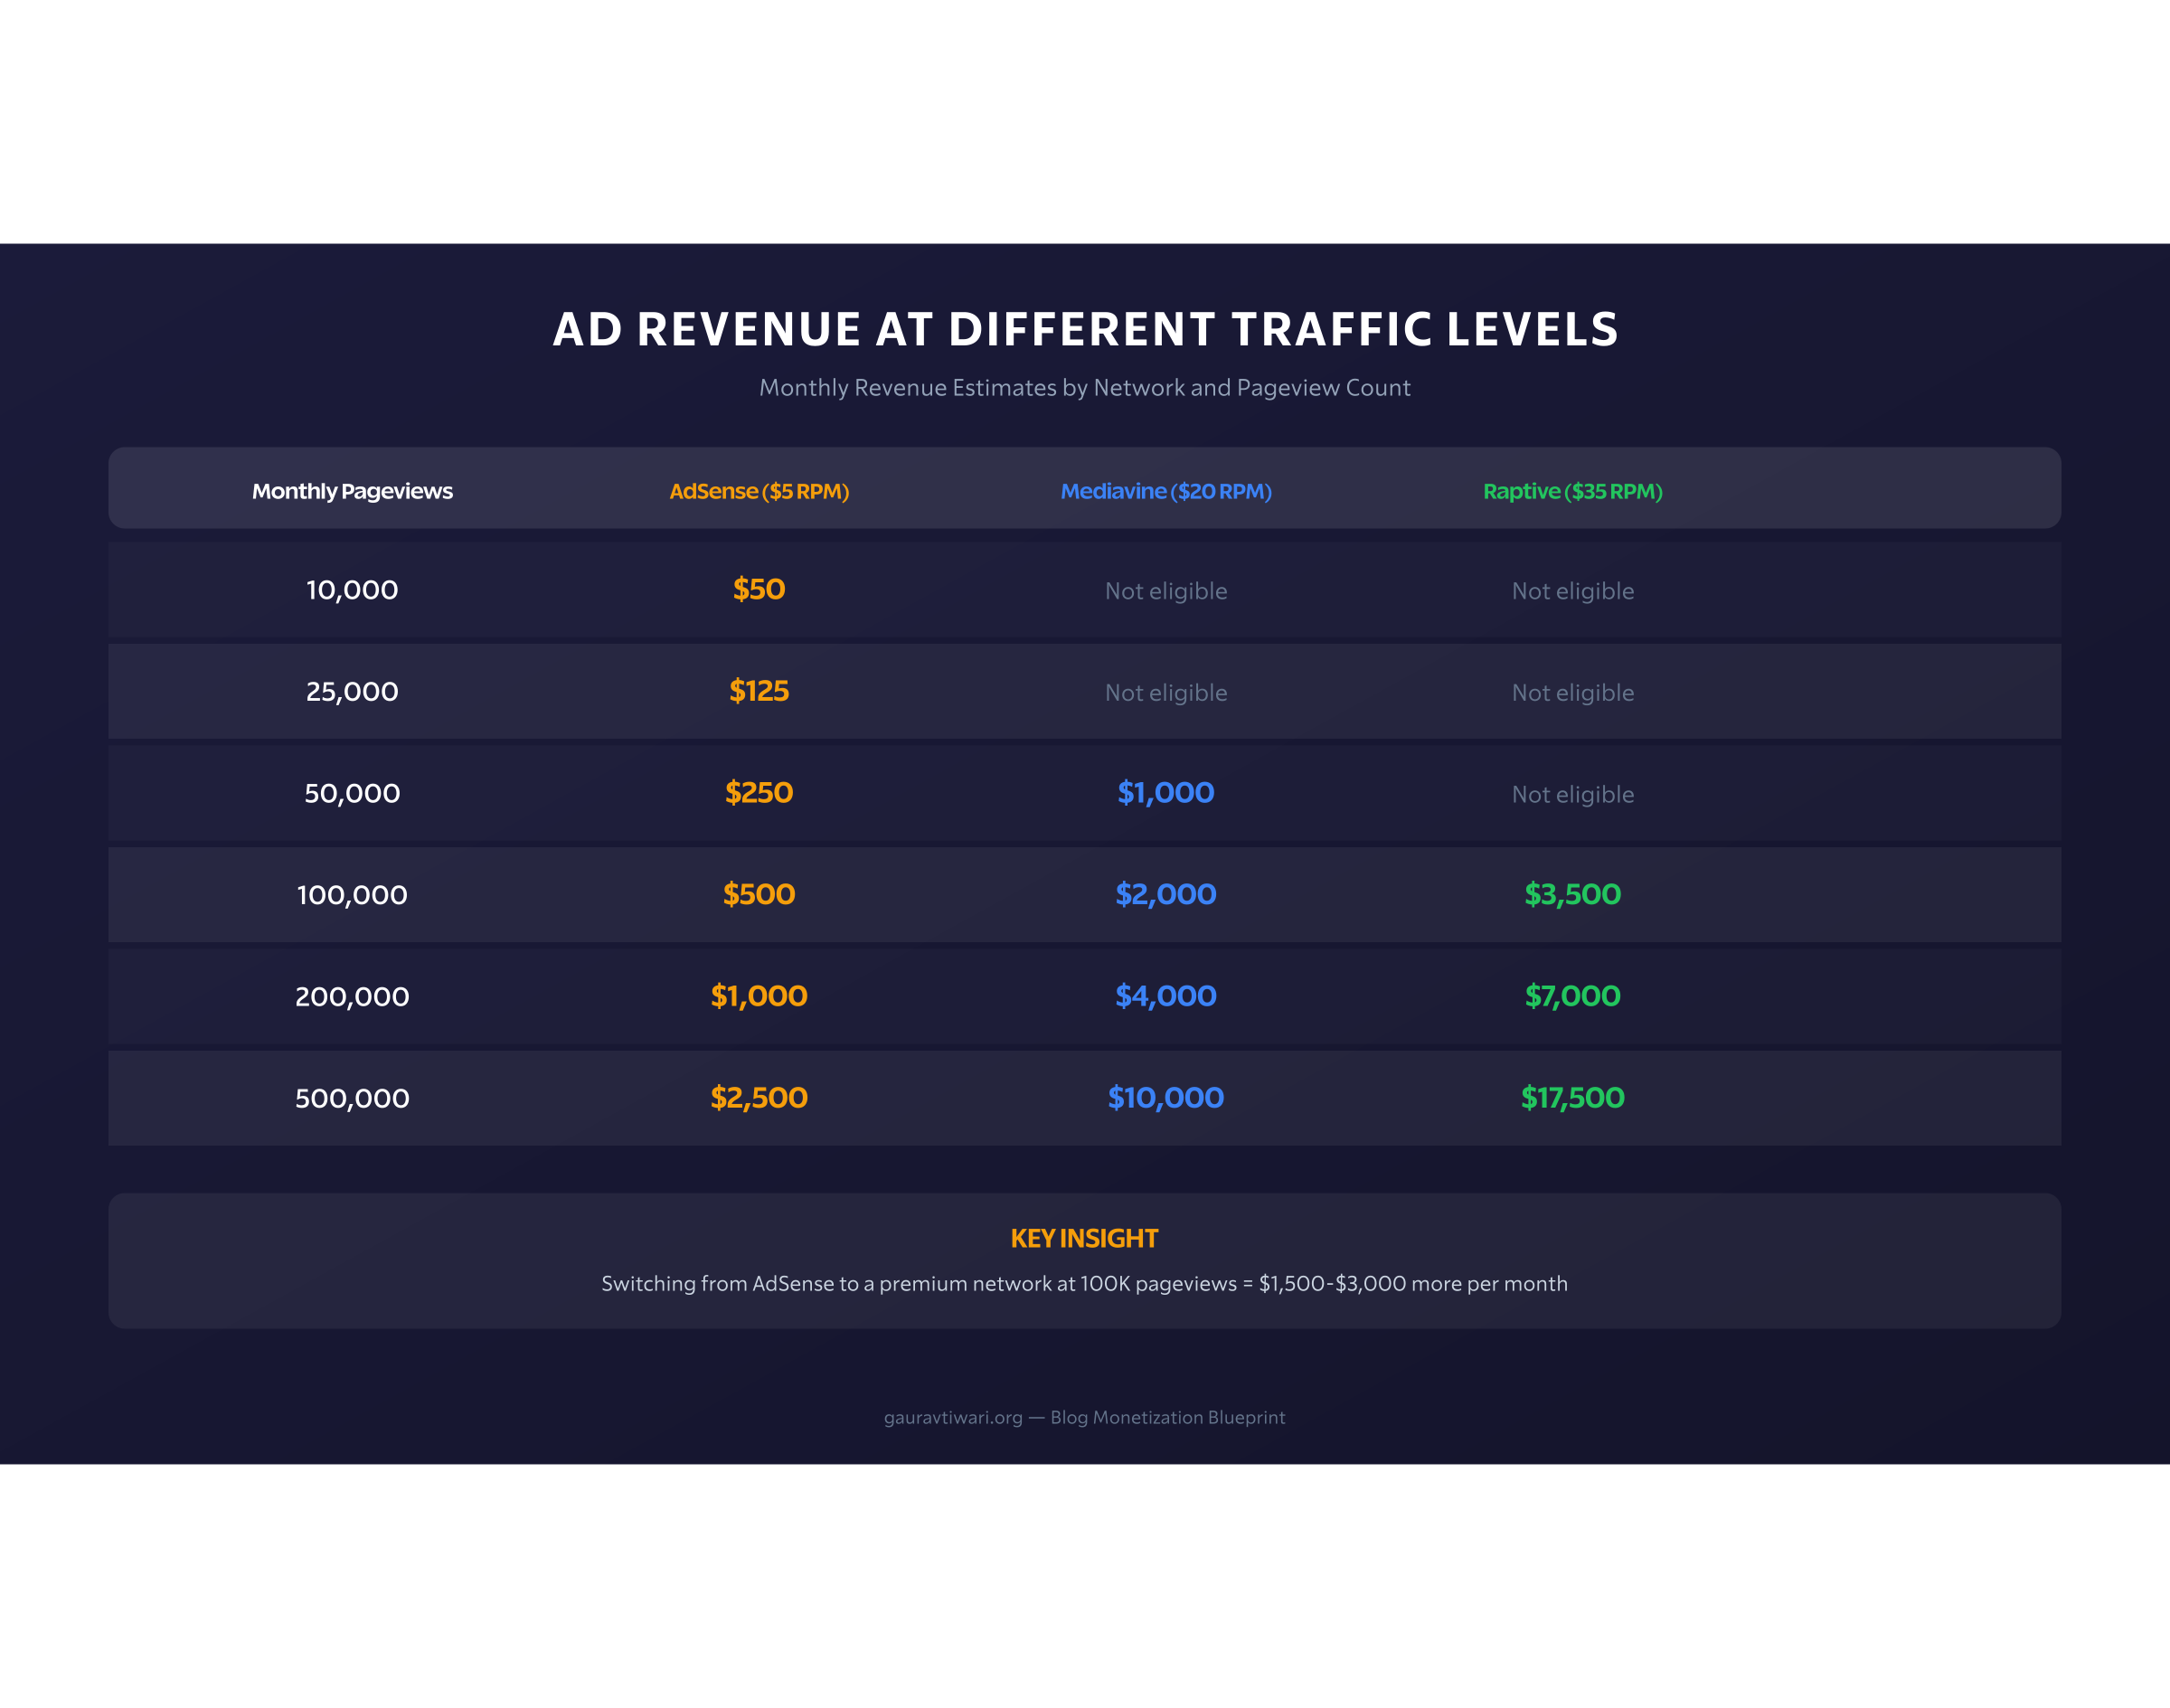Click the Raptive ($35 RPM) column header
Screen dimensions: 2170x1708
click(x=1572, y=491)
